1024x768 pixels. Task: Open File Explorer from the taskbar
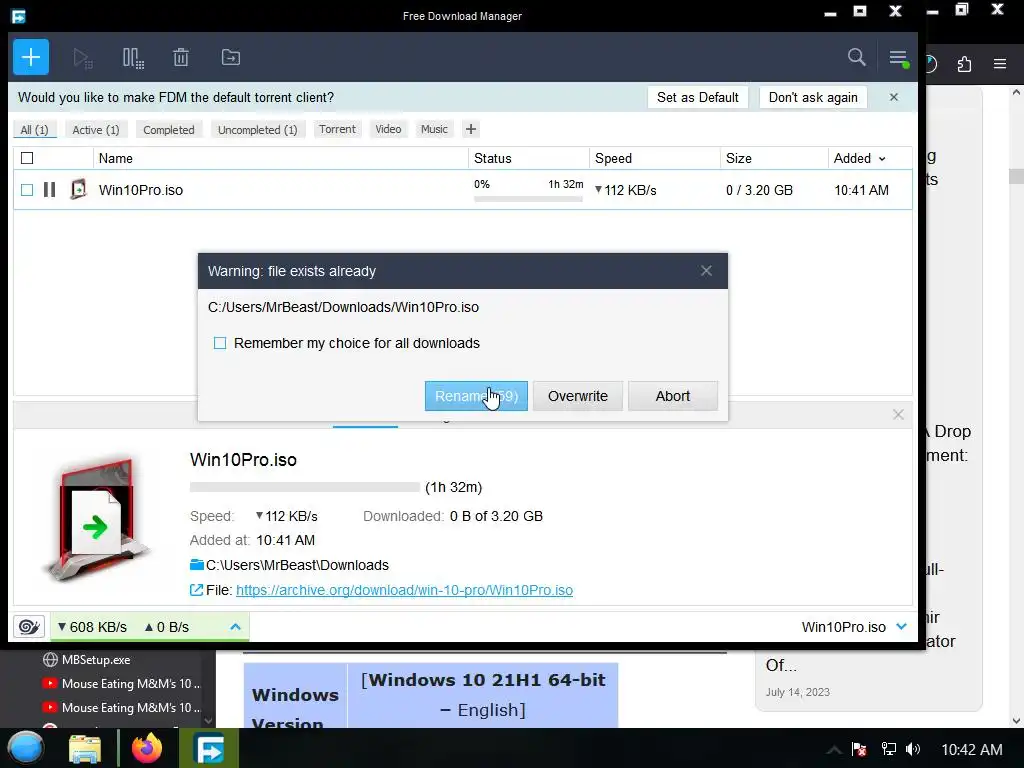(x=85, y=749)
